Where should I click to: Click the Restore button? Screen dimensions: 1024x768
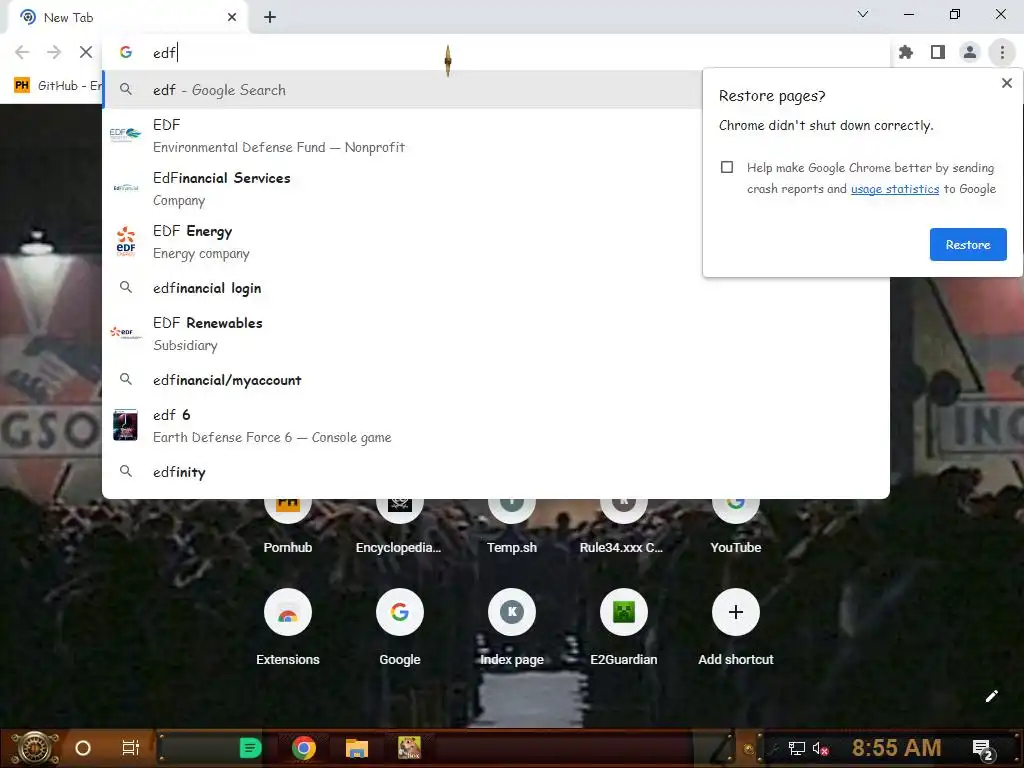click(968, 244)
